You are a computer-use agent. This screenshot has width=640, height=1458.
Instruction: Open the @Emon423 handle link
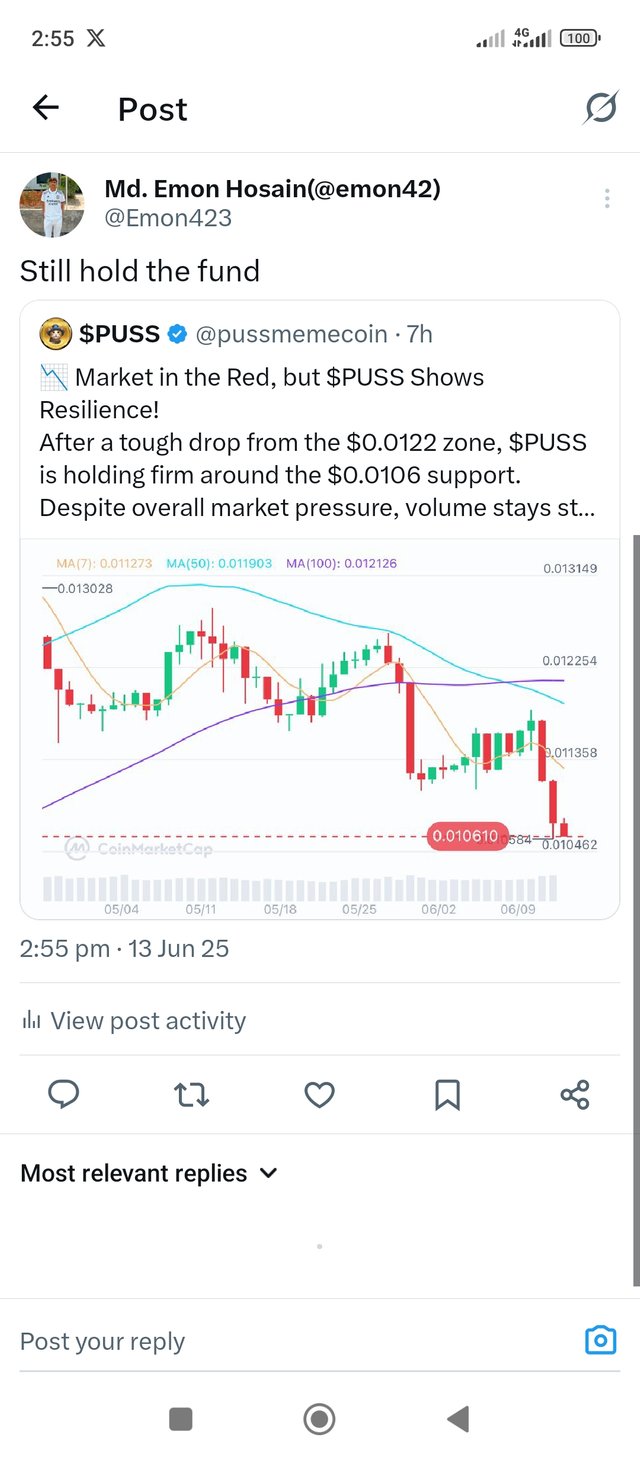click(168, 217)
